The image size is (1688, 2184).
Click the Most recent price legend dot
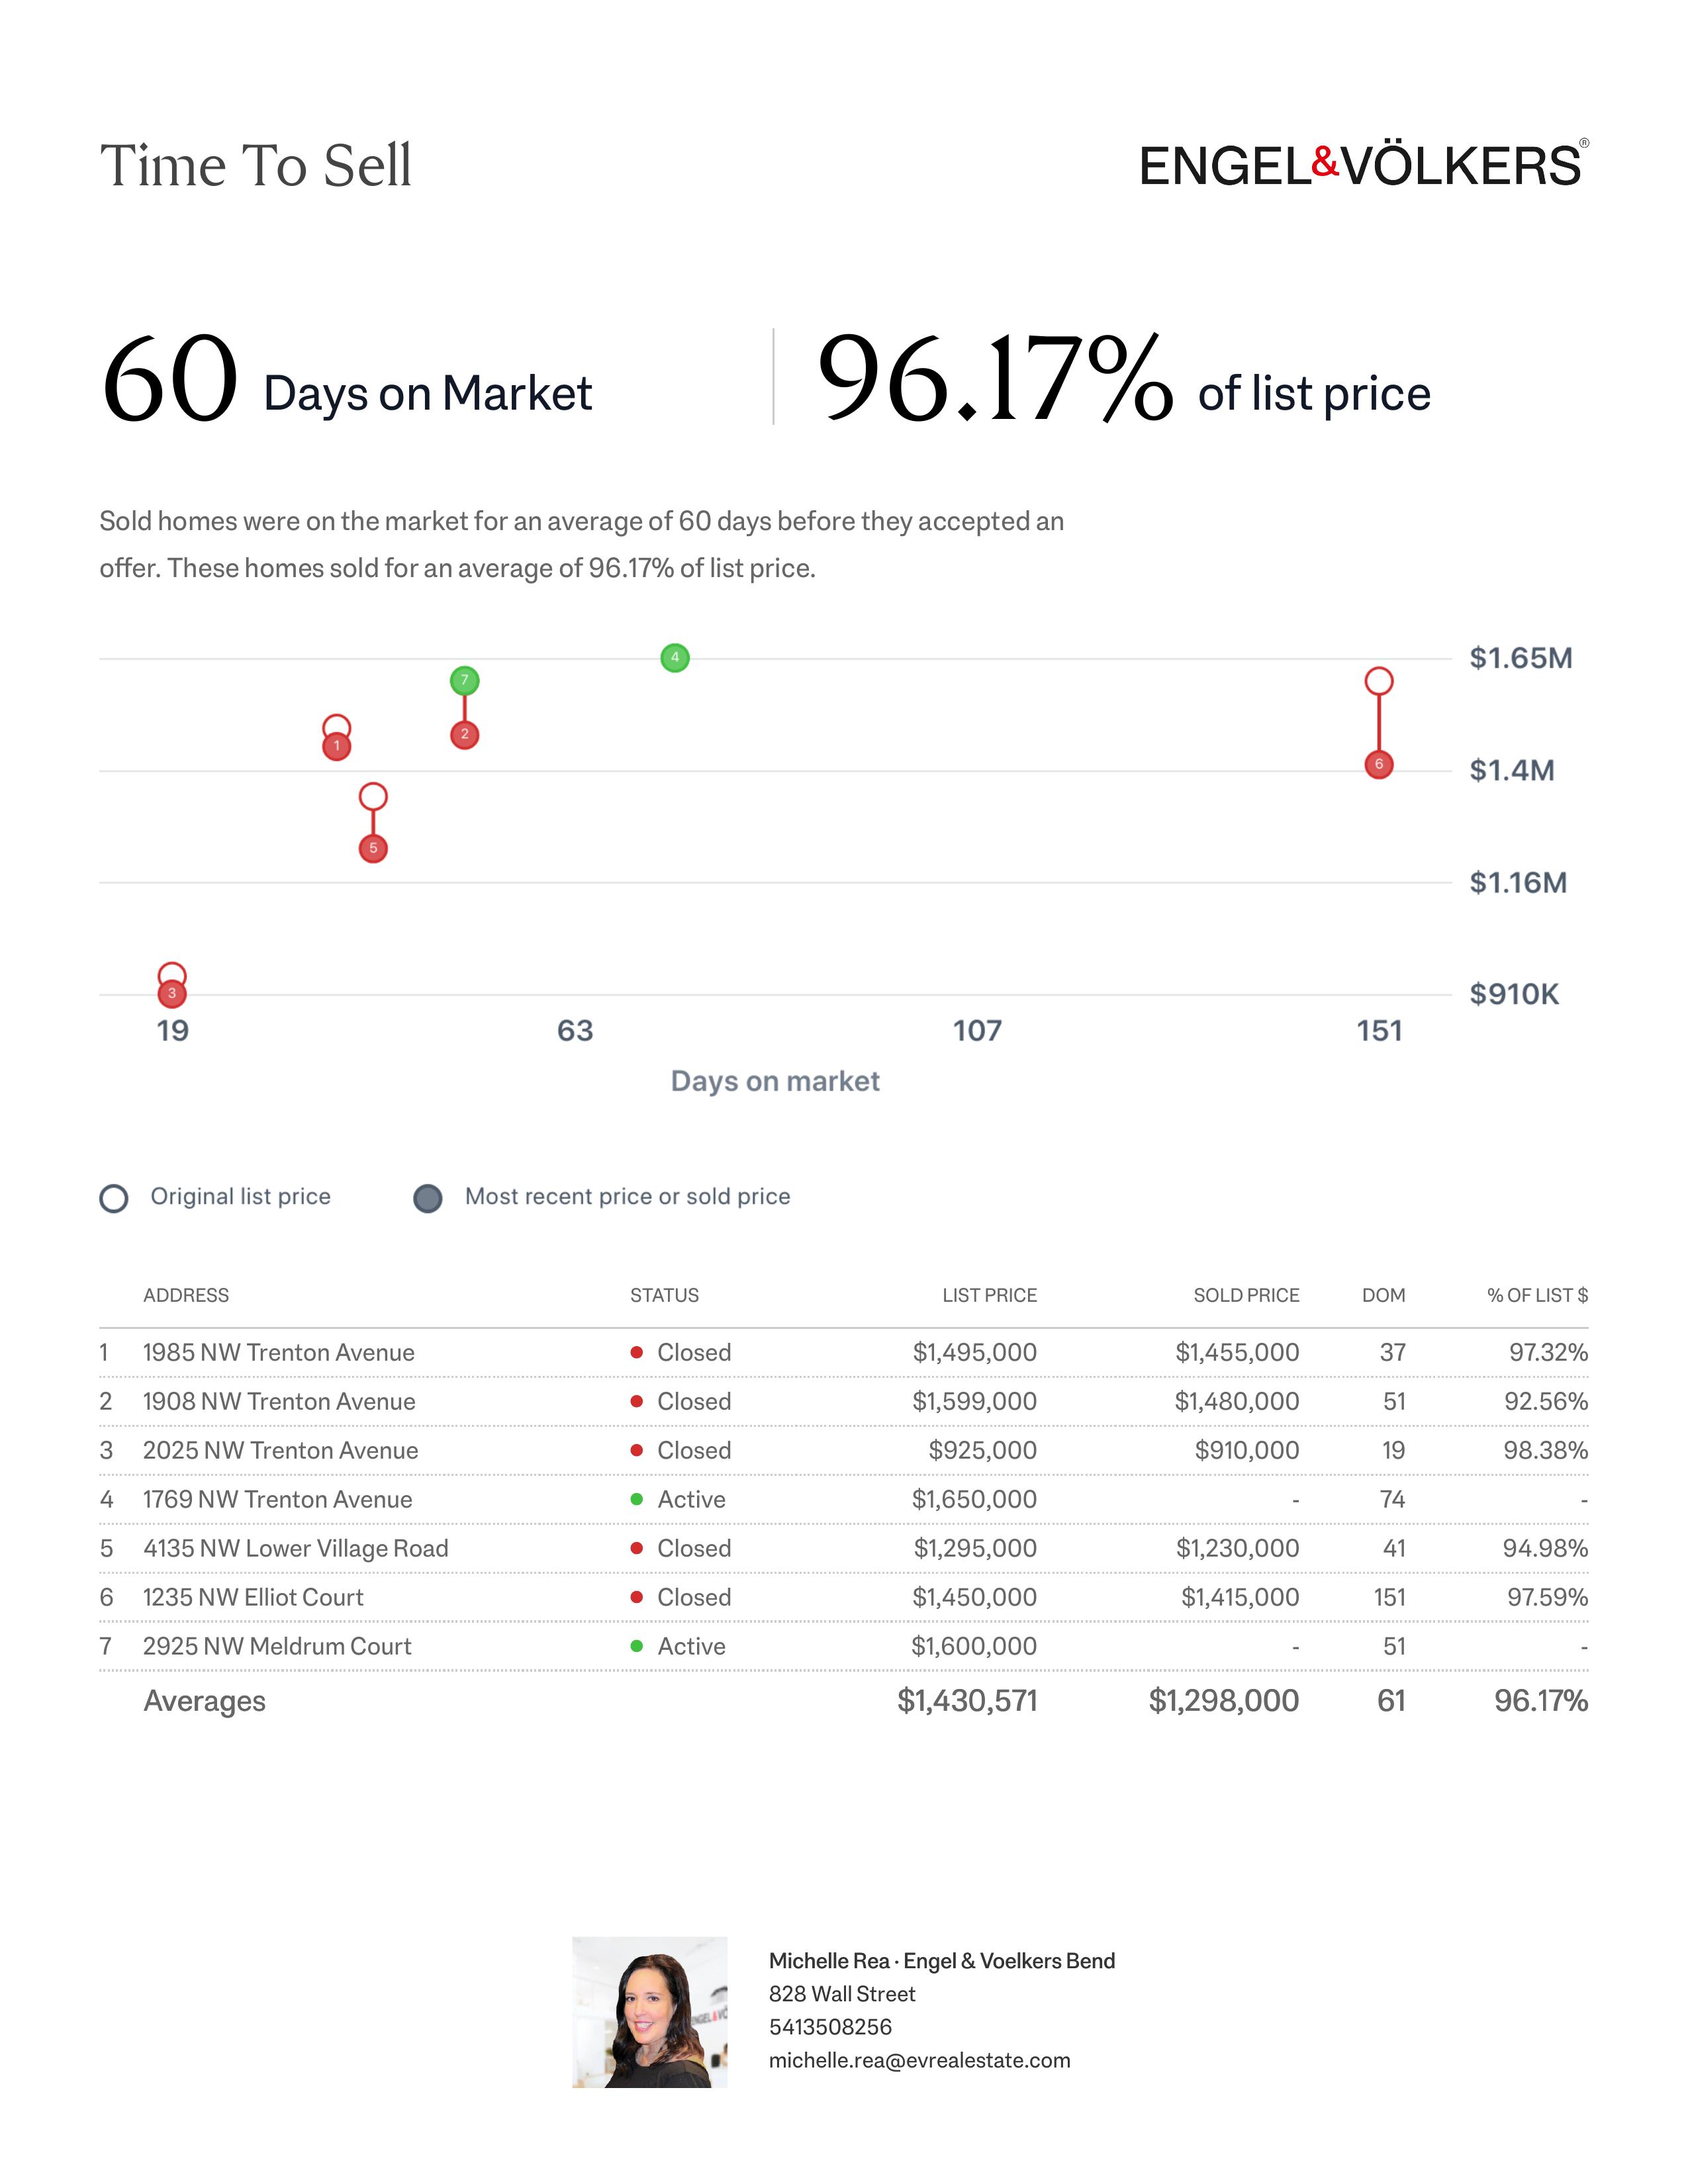coord(428,1198)
